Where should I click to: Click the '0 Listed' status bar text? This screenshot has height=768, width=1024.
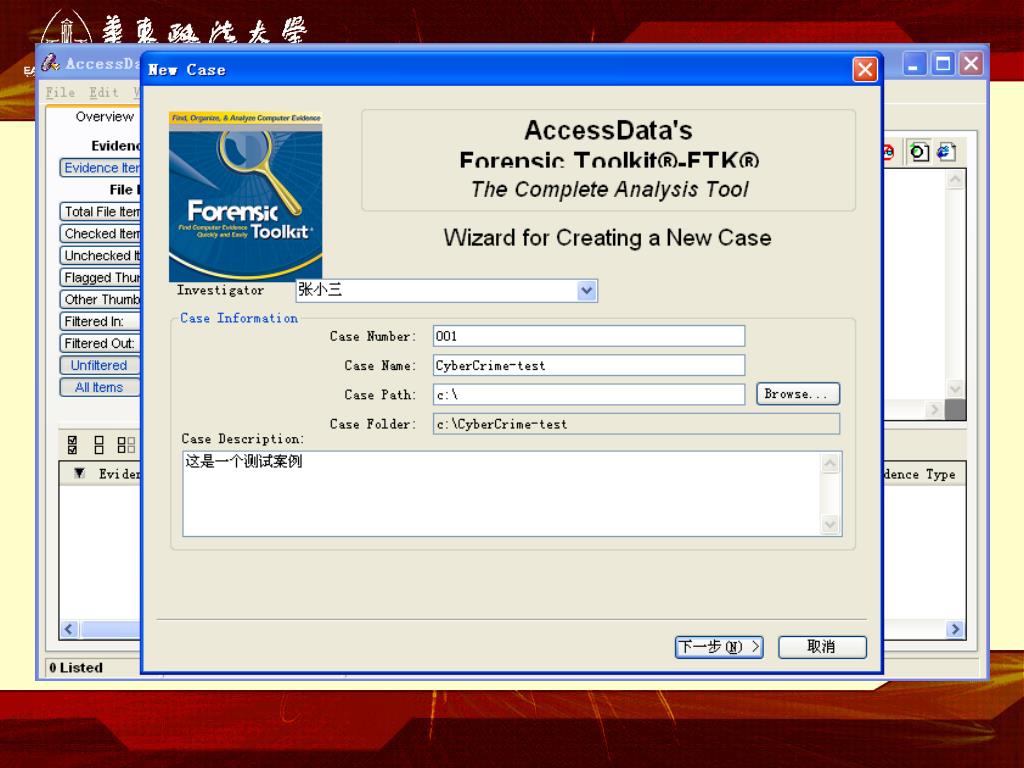(x=76, y=667)
